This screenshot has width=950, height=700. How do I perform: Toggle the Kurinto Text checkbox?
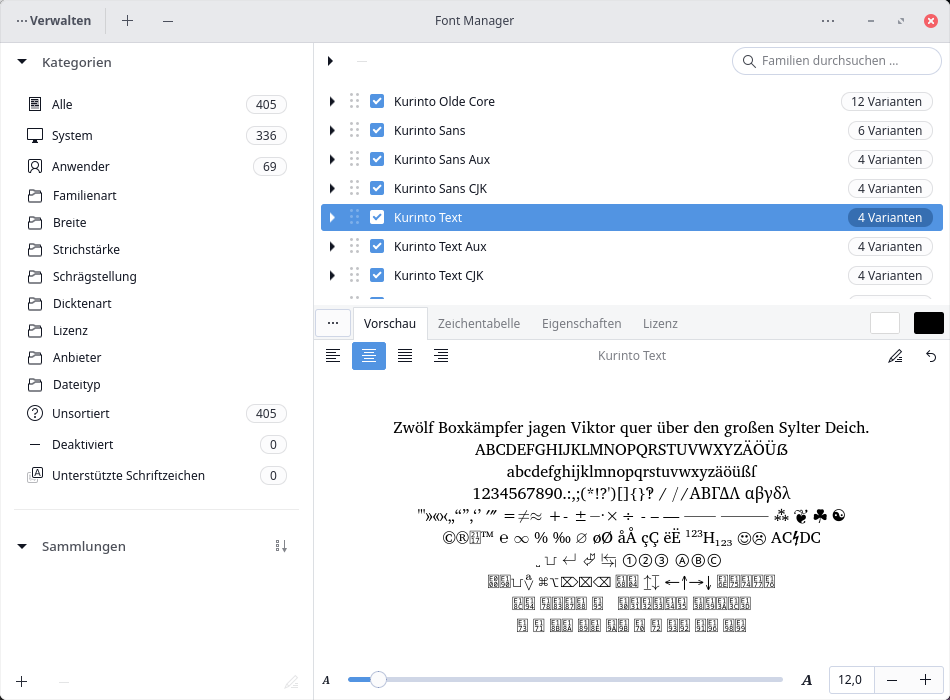377,218
